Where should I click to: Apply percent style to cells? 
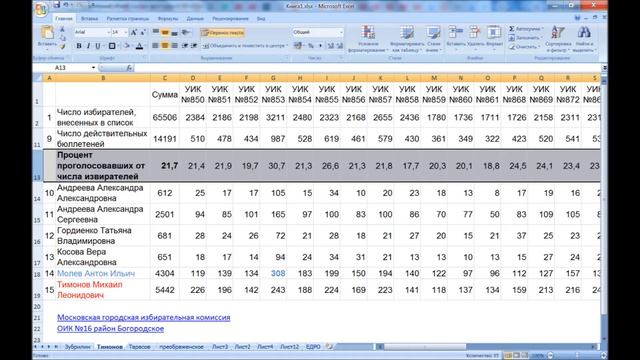point(311,46)
